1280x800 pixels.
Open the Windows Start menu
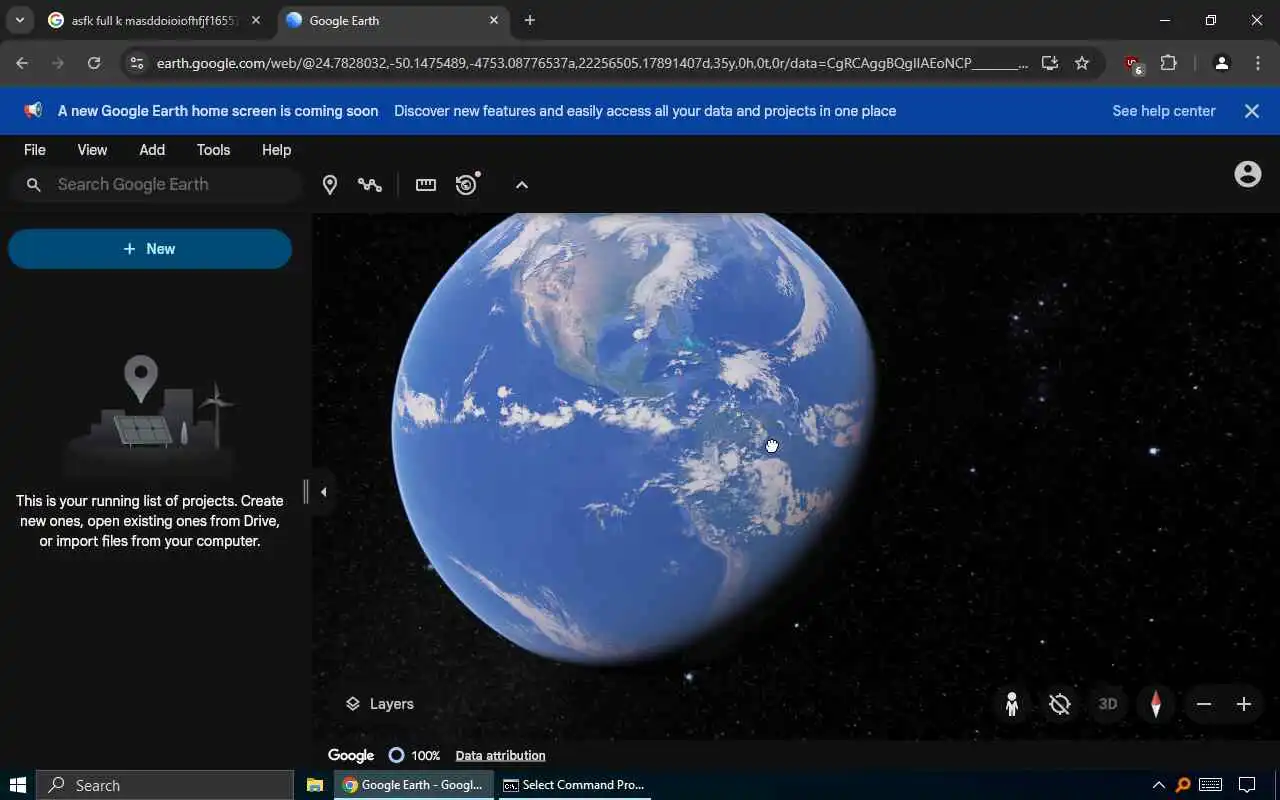[x=17, y=785]
